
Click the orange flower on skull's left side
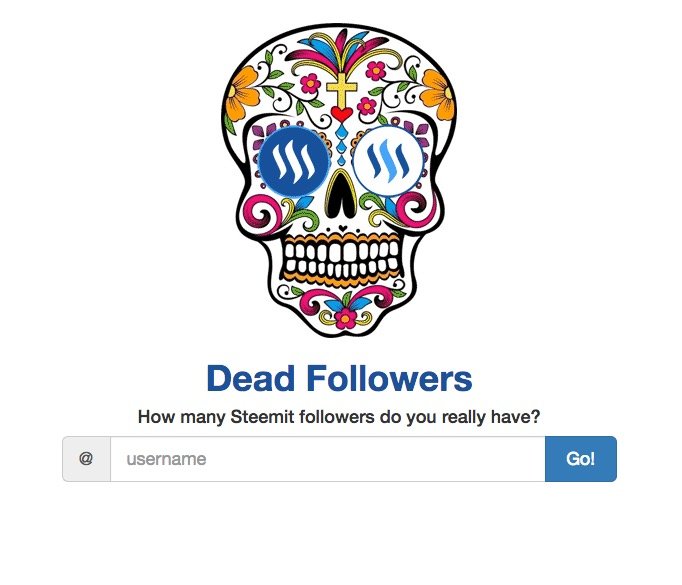tap(243, 93)
